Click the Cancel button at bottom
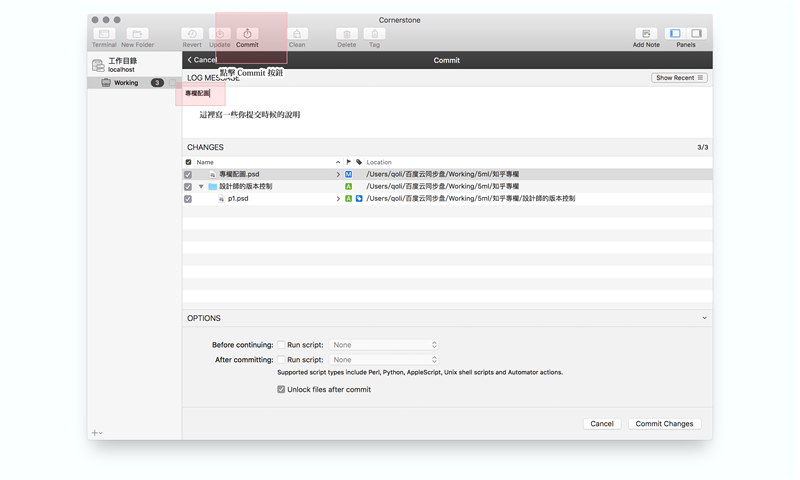The image size is (800, 480). pos(602,424)
